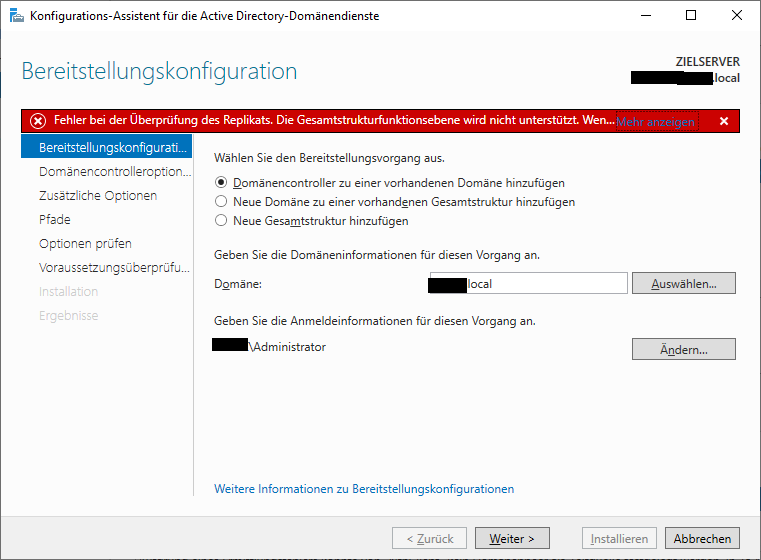Click the '\Administrator' credentials text
This screenshot has width=761, height=560.
(x=287, y=347)
